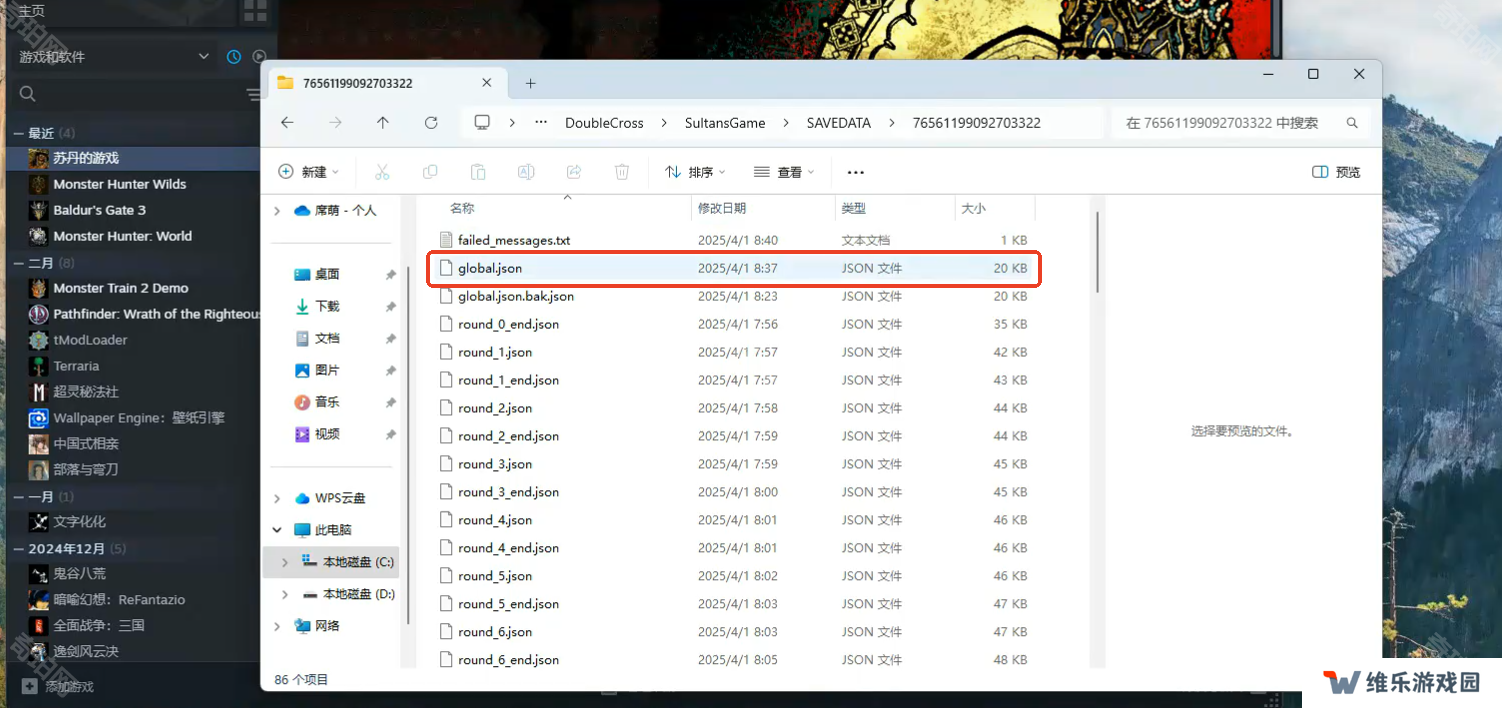Select the global.json file
Screen dimensions: 1502x708
(735, 268)
